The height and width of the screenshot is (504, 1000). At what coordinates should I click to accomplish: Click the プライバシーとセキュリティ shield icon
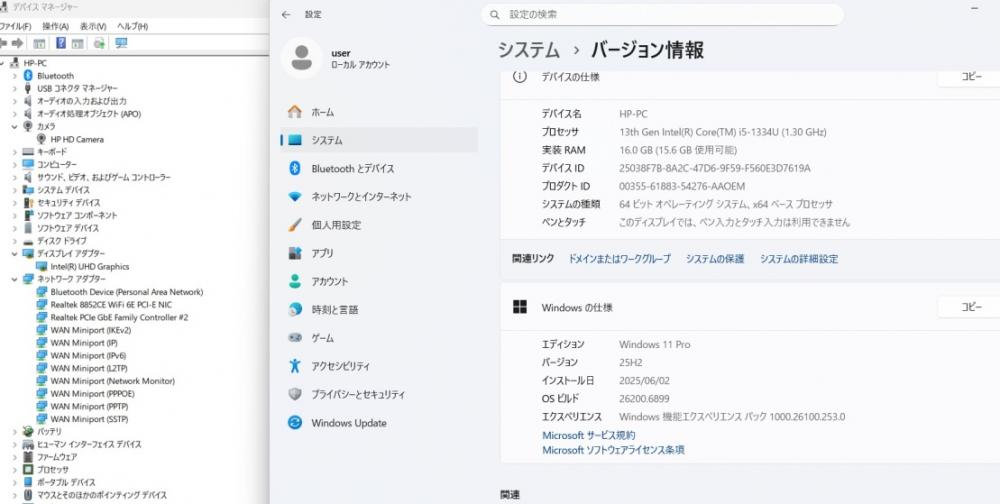coord(295,394)
